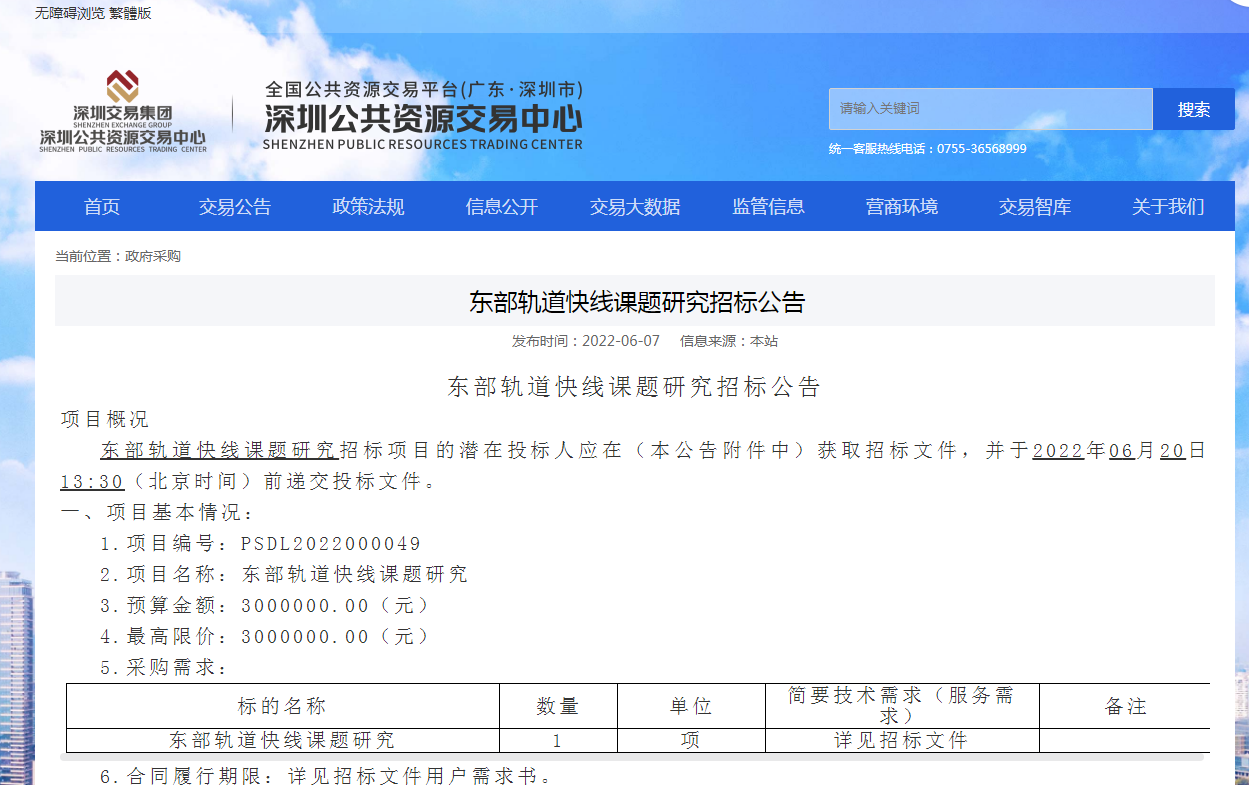
Task: Click the 详见招标文件 table cell
Action: pyautogui.click(x=901, y=741)
